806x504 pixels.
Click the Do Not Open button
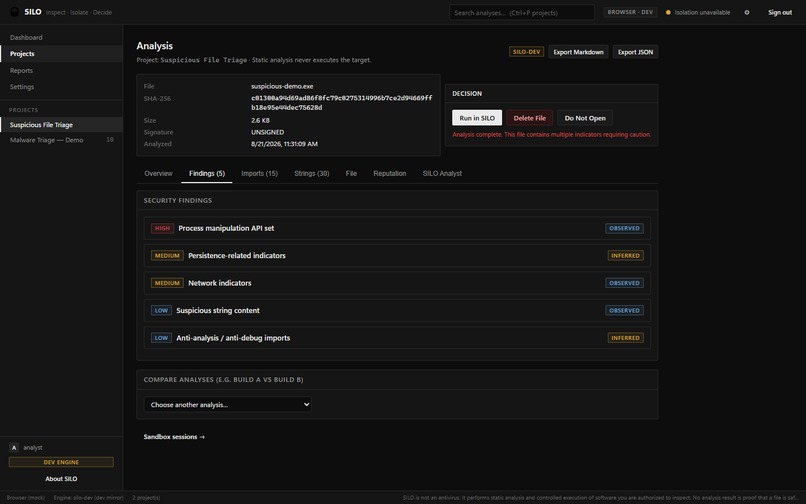click(x=585, y=118)
